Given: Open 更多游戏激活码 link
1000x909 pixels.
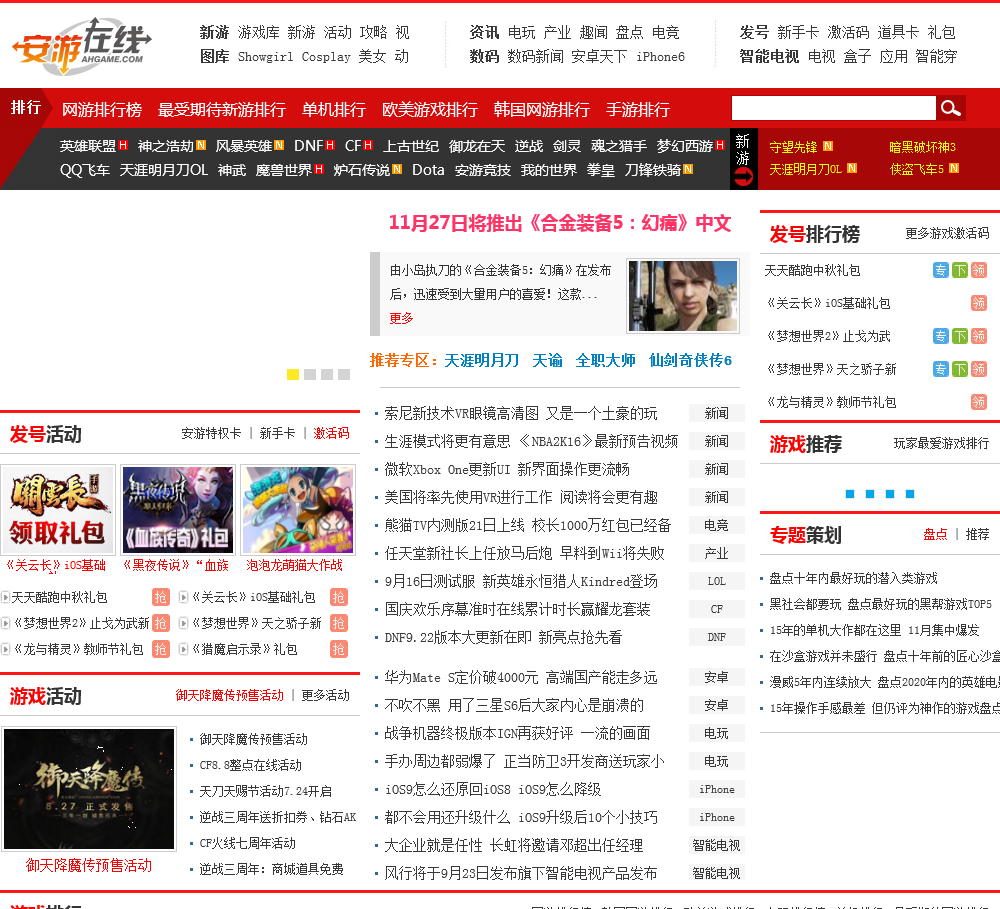Looking at the screenshot, I should 947,233.
